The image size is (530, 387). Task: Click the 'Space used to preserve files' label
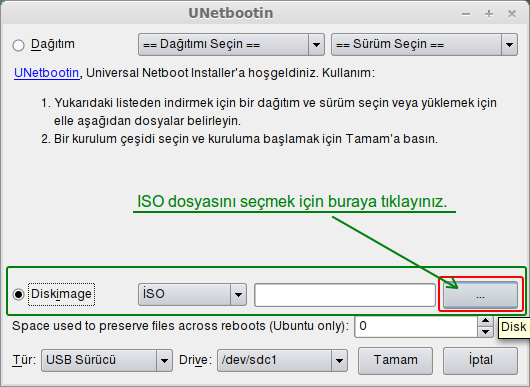tap(180, 326)
